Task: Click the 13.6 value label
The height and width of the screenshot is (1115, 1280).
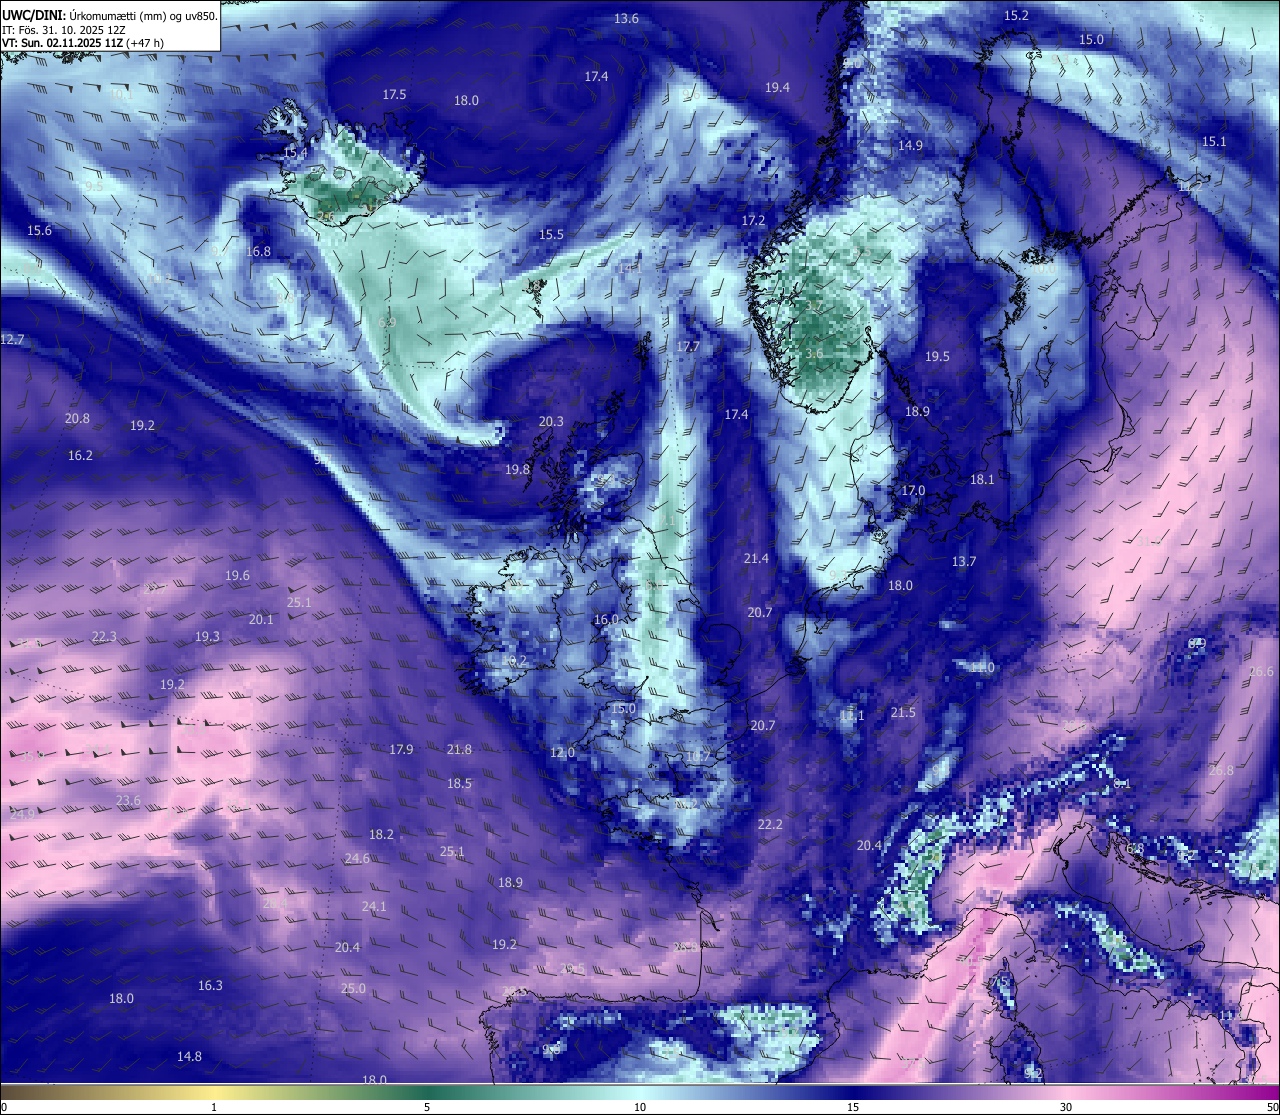Action: click(x=626, y=19)
